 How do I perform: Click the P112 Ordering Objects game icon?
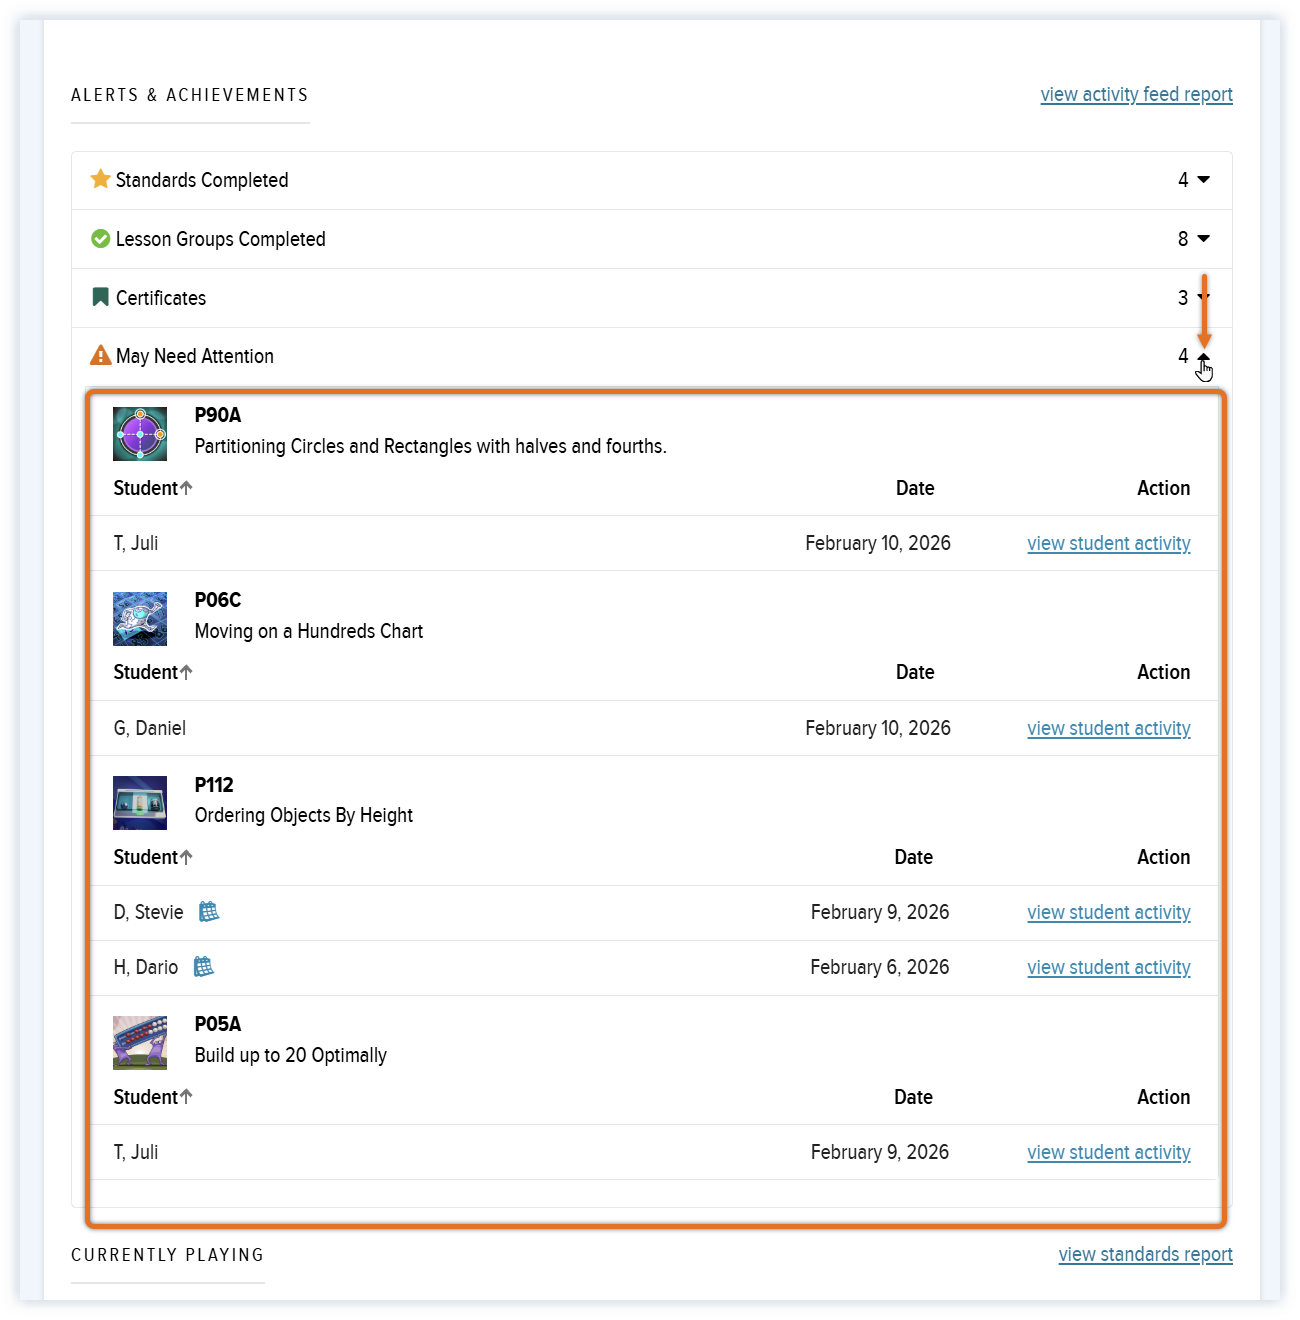[140, 803]
